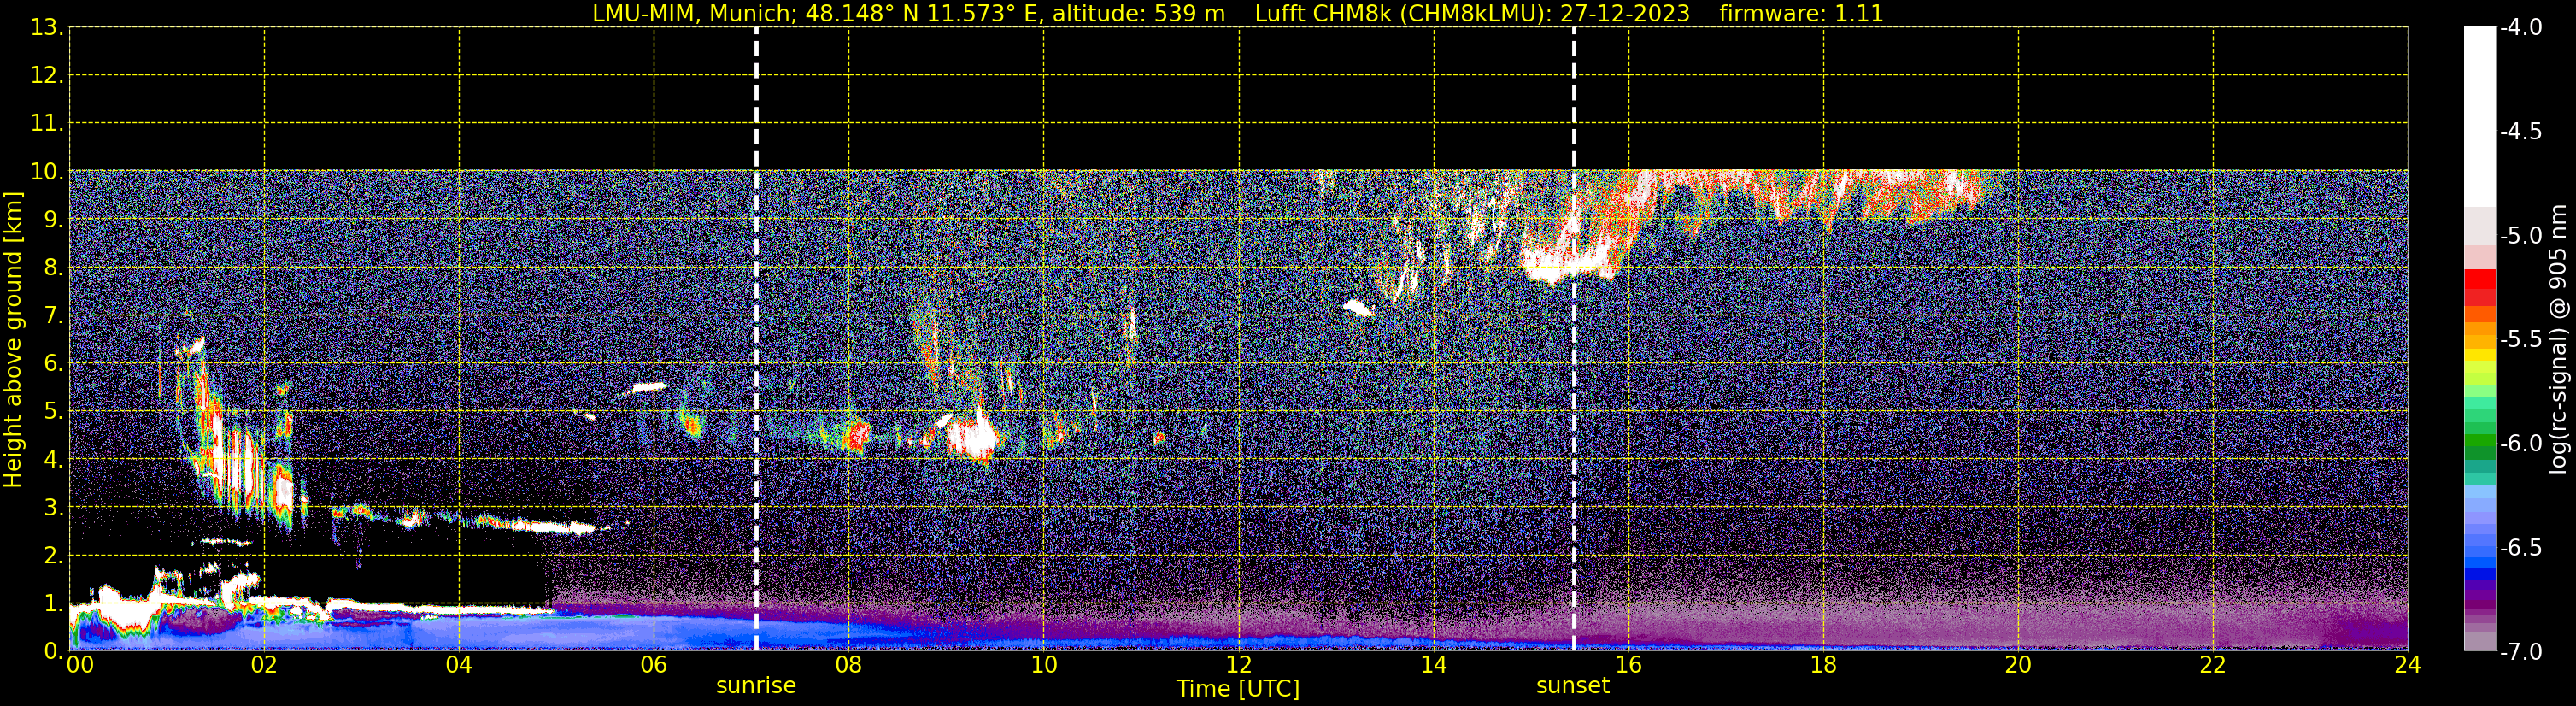The width and height of the screenshot is (2576, 706).
Task: Click the 'sunset' label below the axis
Action: 1573,686
